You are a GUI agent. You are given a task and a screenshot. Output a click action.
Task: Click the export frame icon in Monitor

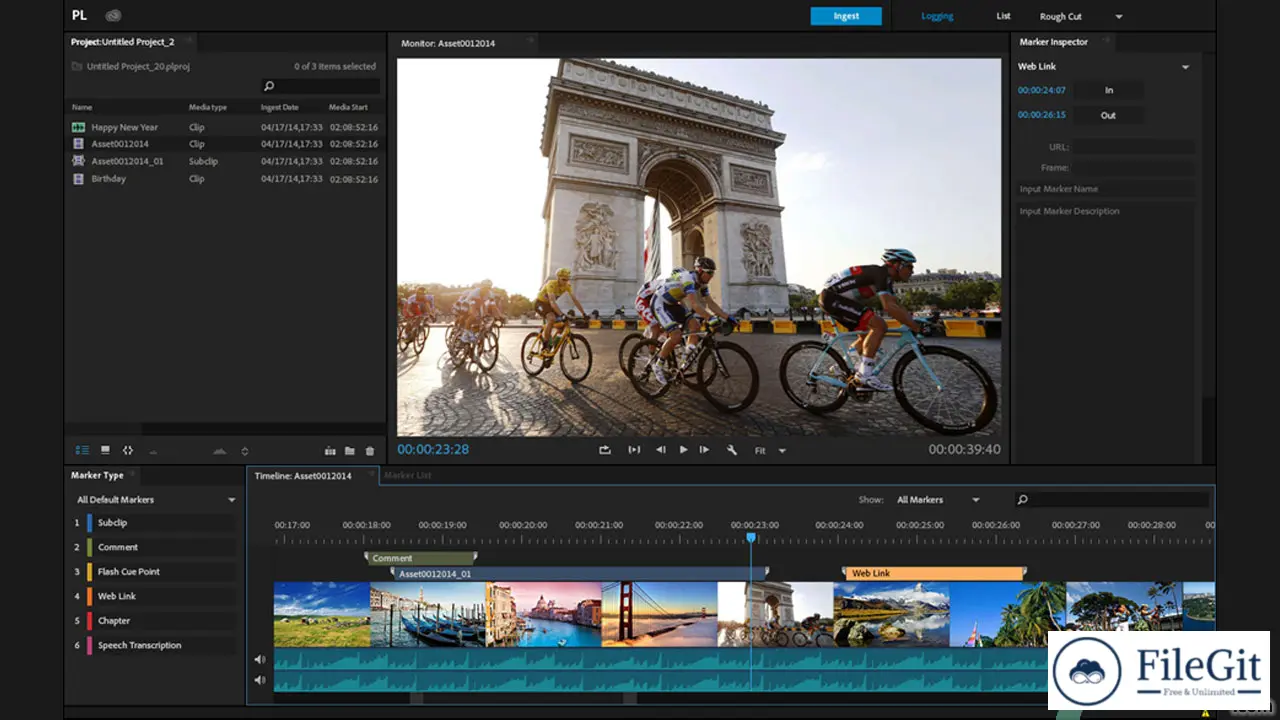(605, 450)
